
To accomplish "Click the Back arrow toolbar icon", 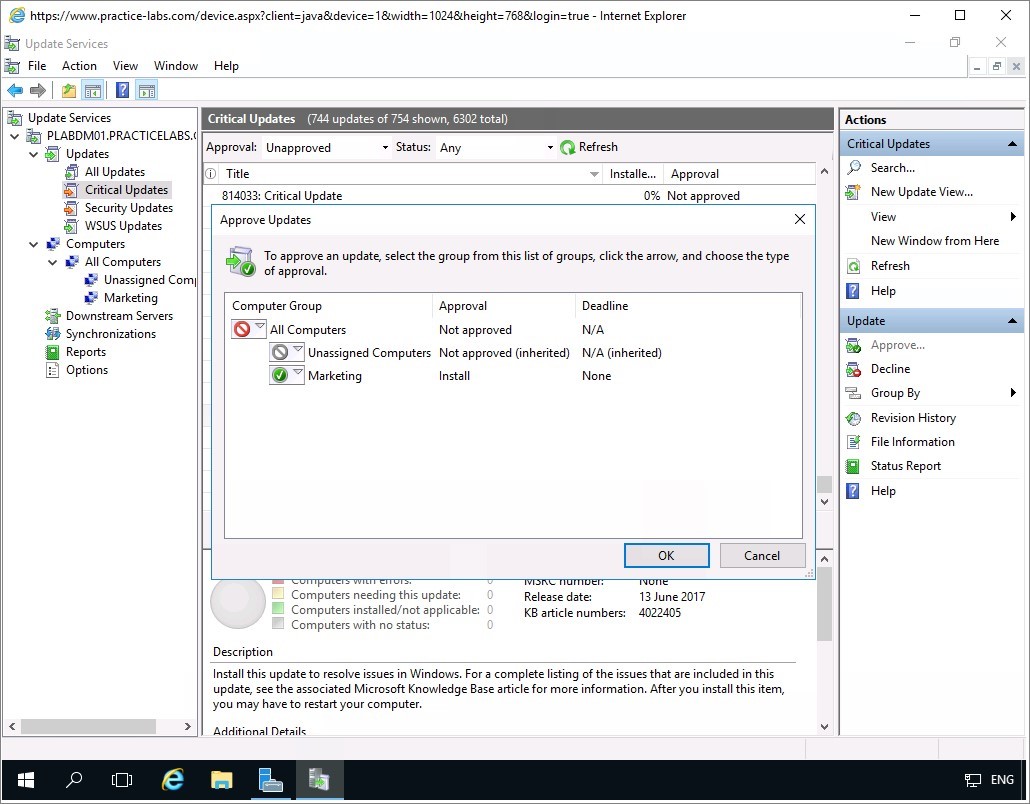I will (x=15, y=91).
